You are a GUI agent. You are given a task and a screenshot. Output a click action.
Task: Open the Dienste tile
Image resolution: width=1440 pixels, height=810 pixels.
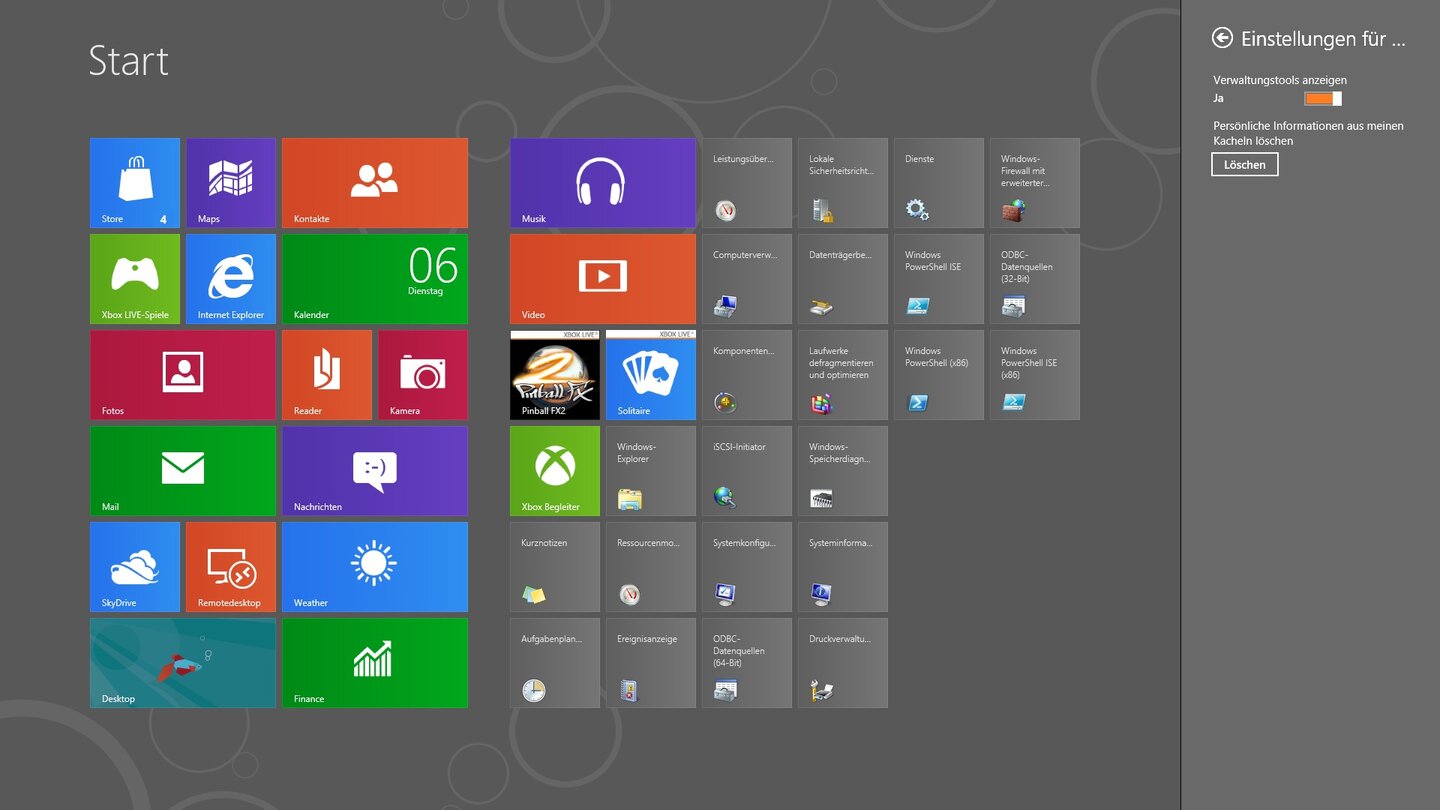(x=939, y=183)
